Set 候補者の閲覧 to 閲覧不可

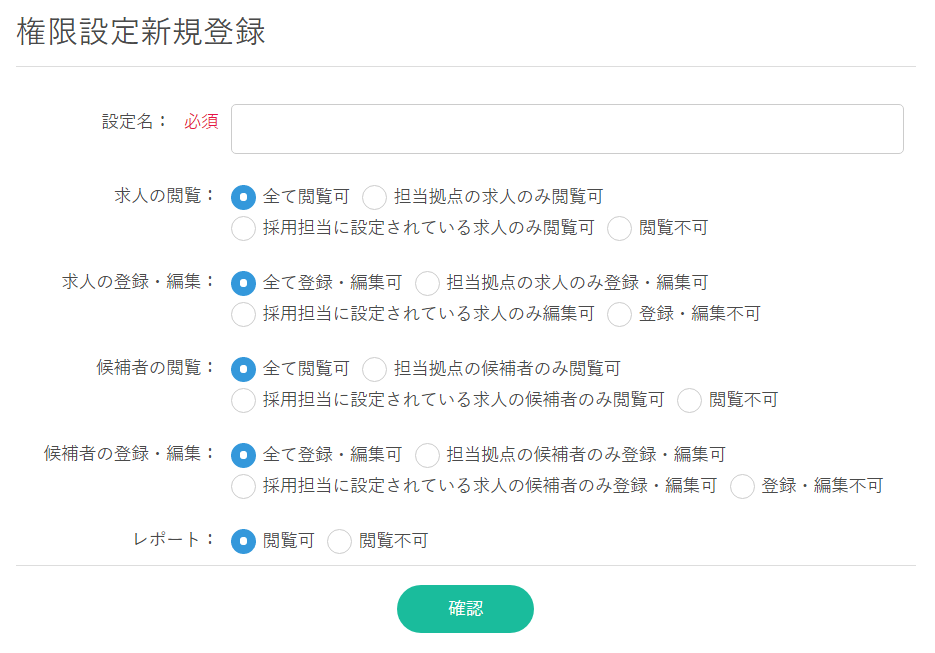(690, 400)
